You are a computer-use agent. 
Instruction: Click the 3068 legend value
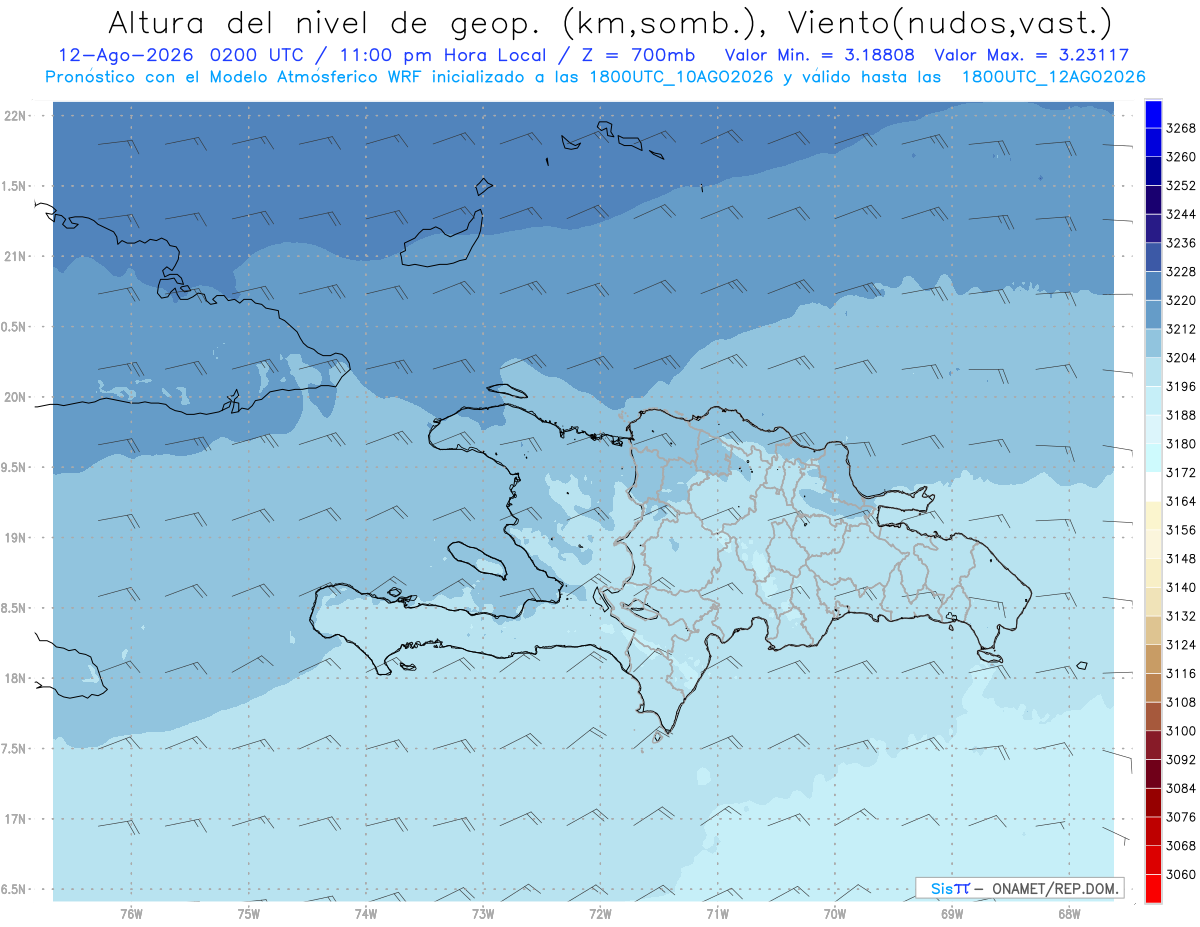coord(1181,846)
